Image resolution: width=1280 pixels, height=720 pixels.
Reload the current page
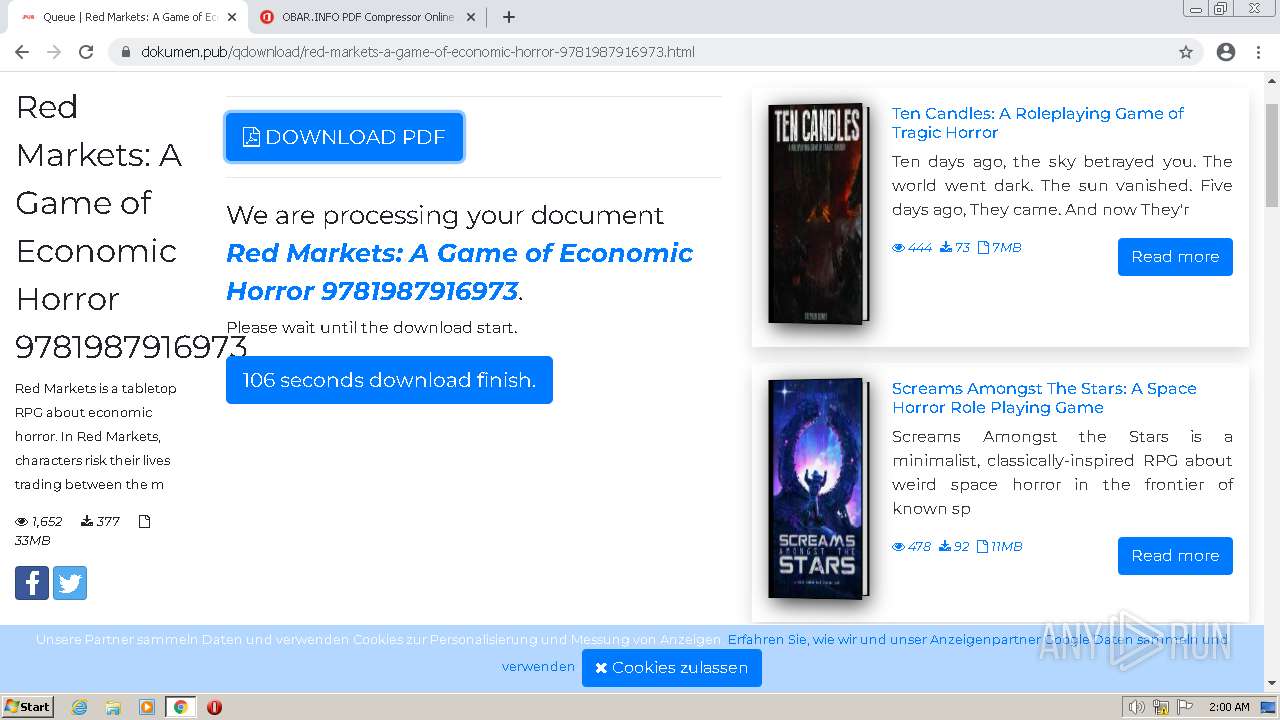[86, 52]
